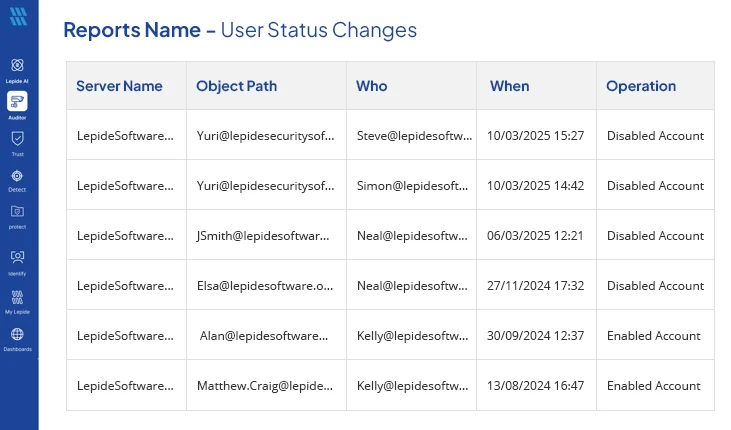Select LepideSoftware server in JSmith row
The image size is (731, 430).
125,236
